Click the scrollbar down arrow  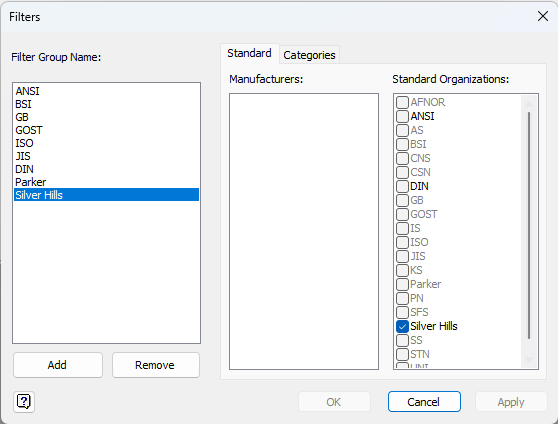point(529,360)
